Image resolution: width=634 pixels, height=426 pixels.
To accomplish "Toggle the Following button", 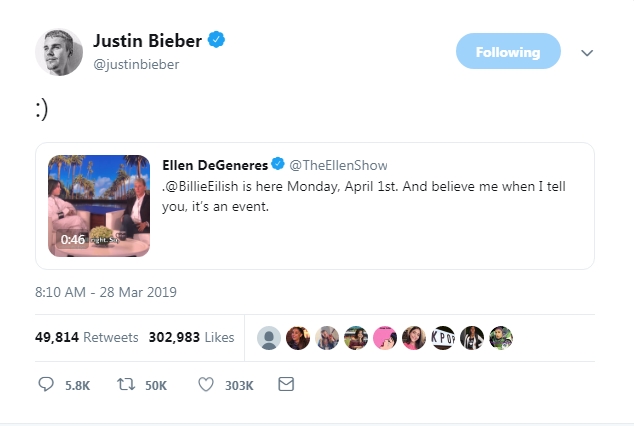I will pyautogui.click(x=508, y=51).
